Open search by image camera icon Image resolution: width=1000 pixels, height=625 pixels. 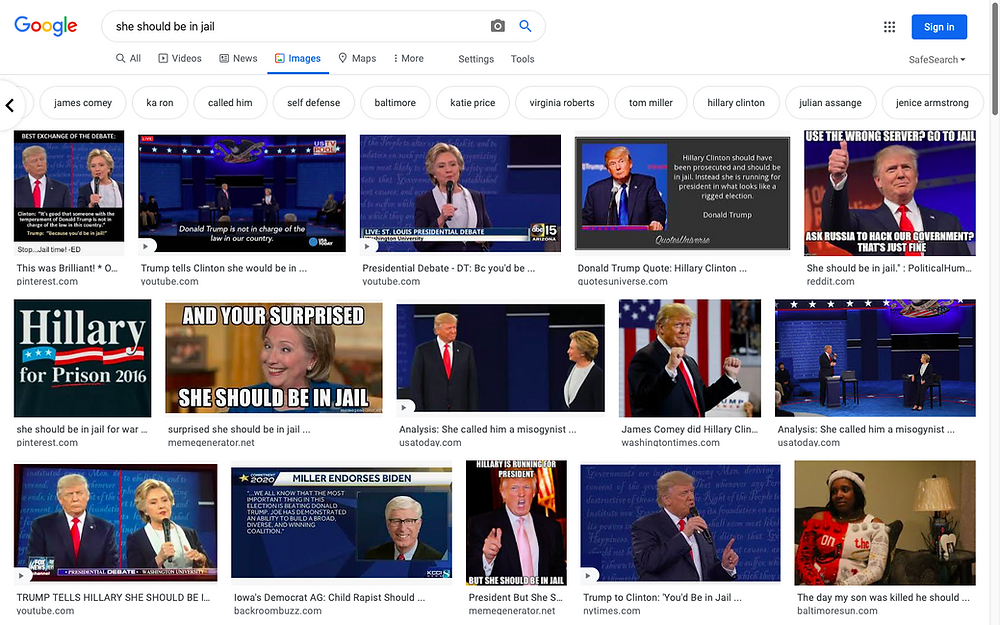pyautogui.click(x=497, y=26)
